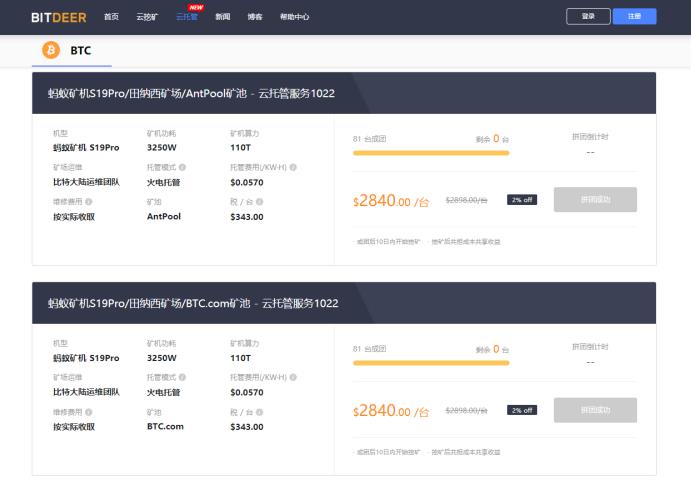The height and width of the screenshot is (494, 691).
Task: Open the AntPool矿池 云托管服务1022 card title
Action: pos(191,93)
